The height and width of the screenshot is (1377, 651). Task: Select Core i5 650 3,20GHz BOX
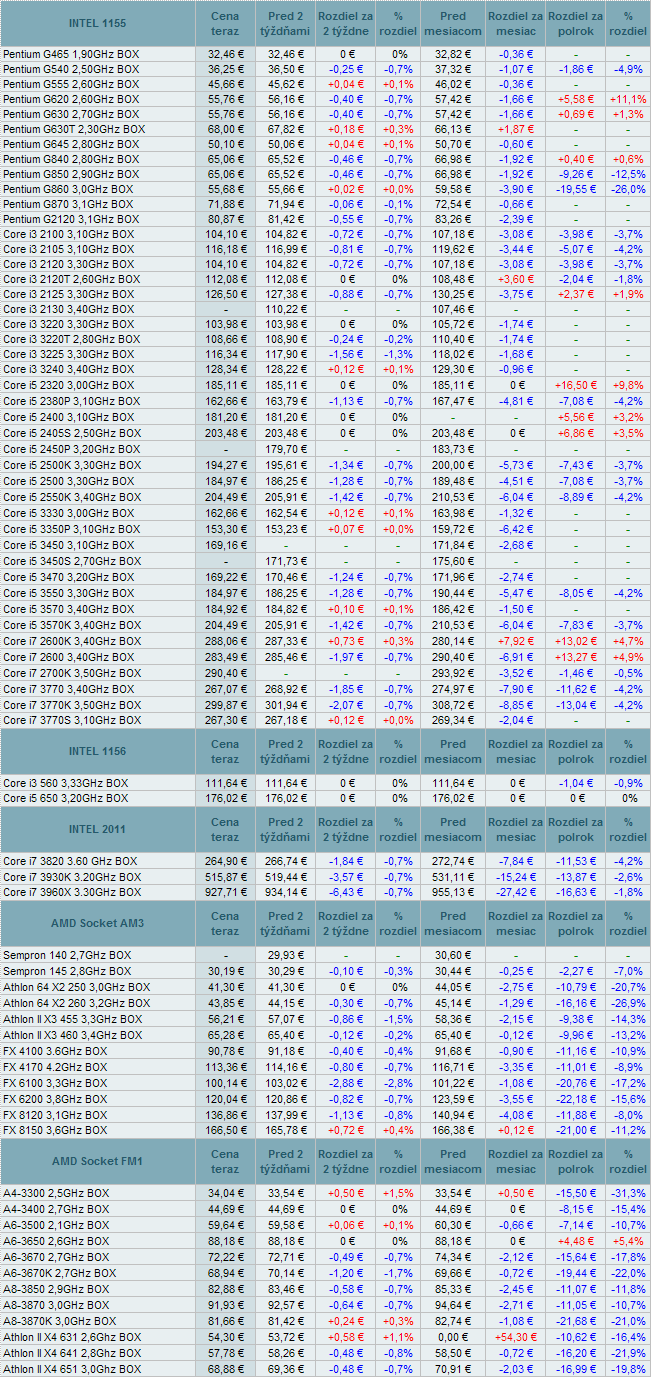65,798
